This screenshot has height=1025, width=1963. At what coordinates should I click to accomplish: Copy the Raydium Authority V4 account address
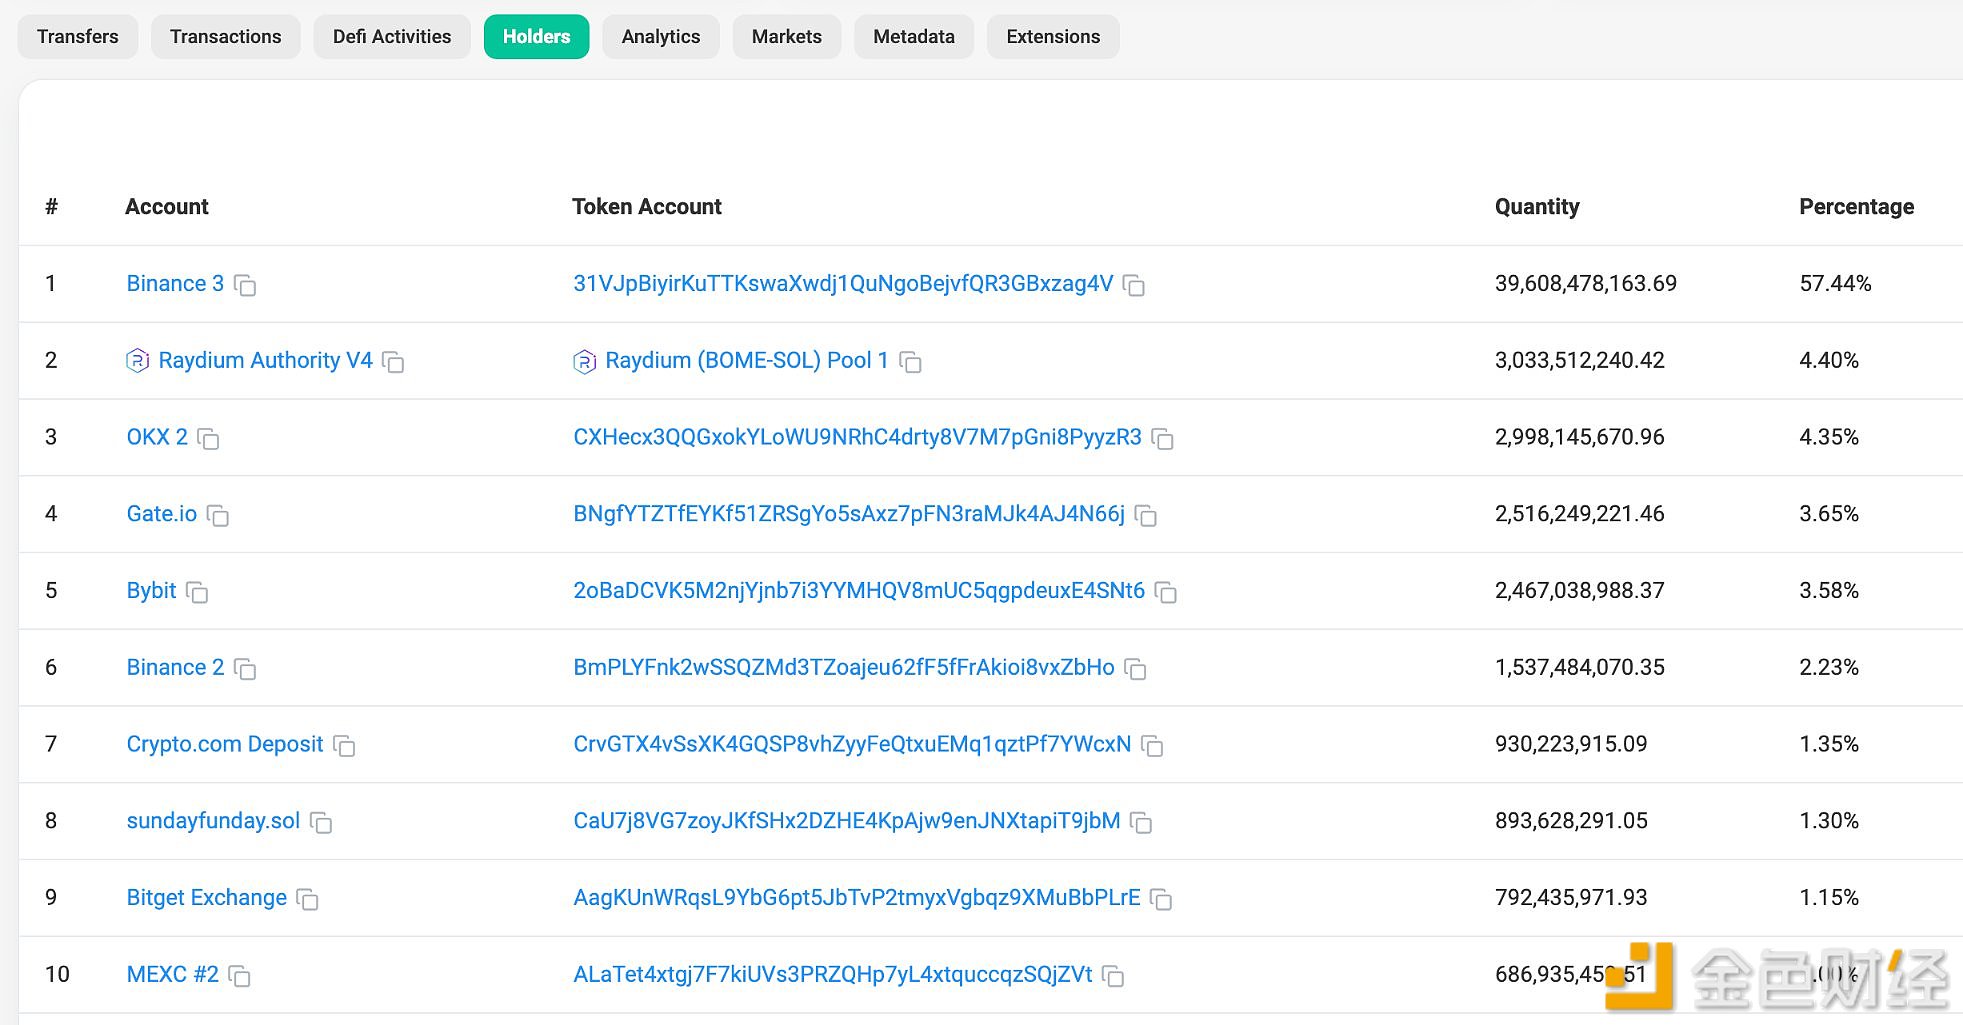393,362
